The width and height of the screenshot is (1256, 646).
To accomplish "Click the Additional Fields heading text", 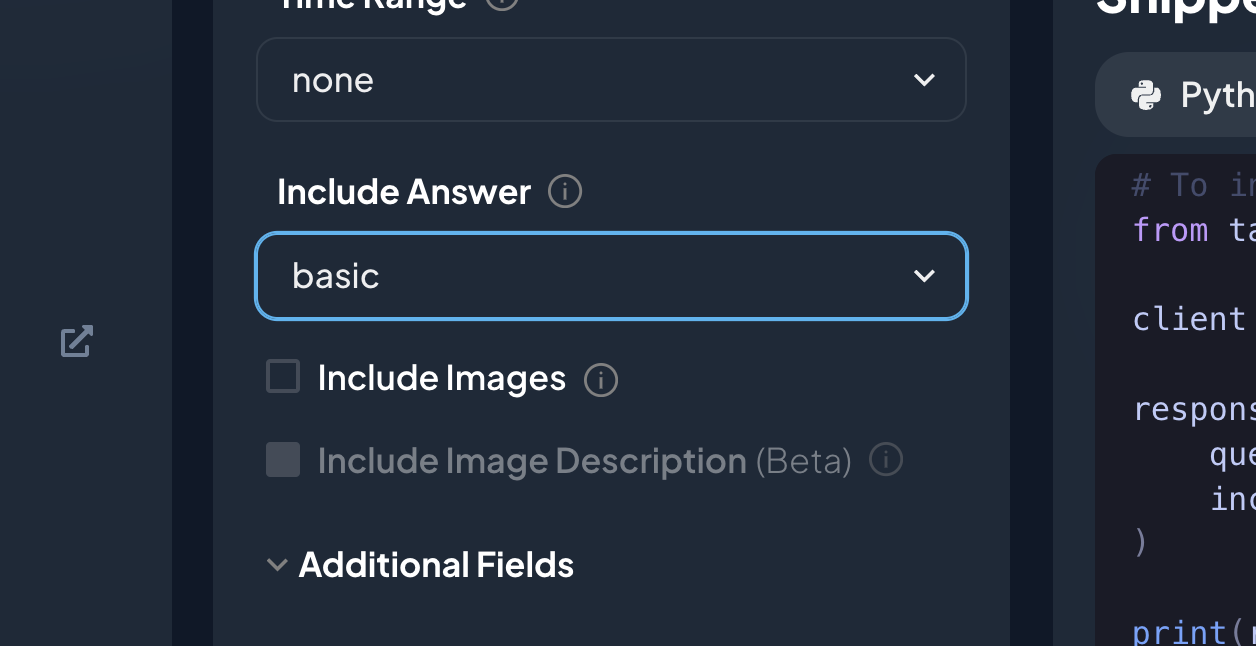I will pos(436,565).
